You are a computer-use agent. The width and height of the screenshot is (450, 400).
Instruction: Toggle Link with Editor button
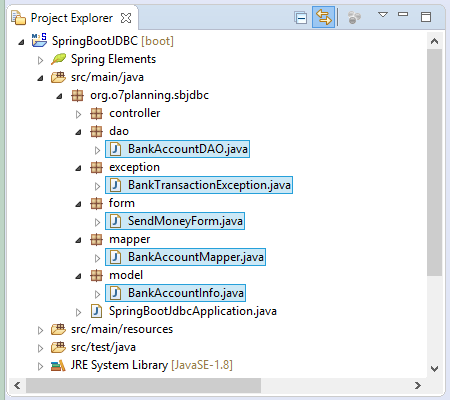(323, 17)
